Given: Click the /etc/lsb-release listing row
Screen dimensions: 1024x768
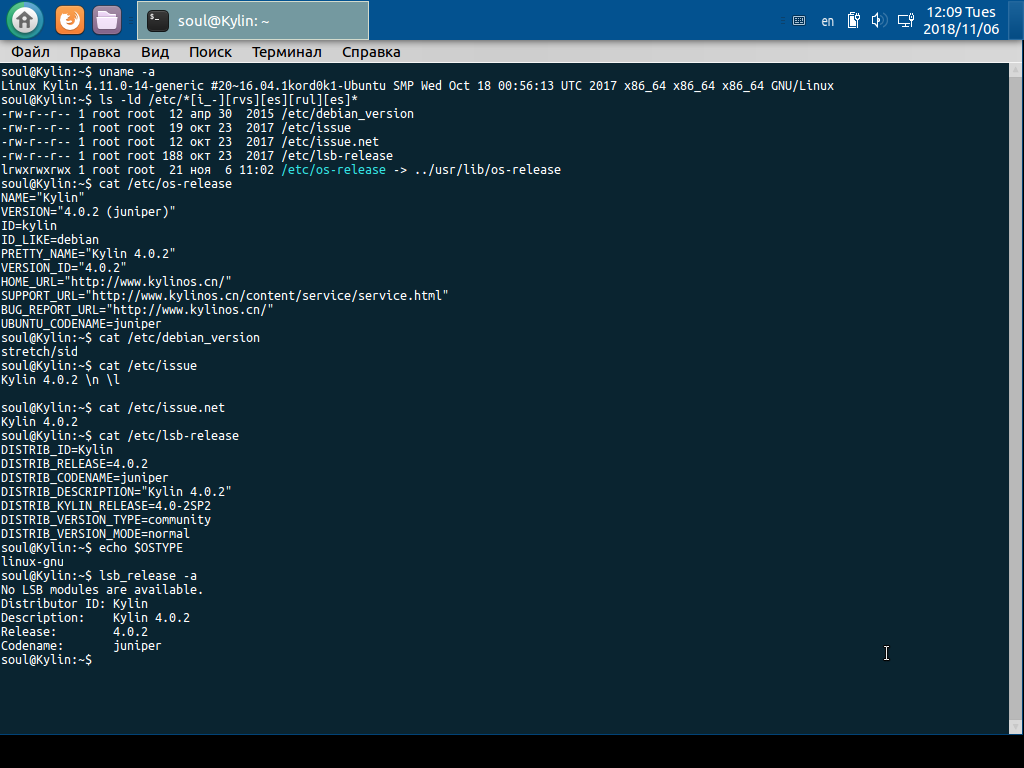Looking at the screenshot, I should [197, 155].
